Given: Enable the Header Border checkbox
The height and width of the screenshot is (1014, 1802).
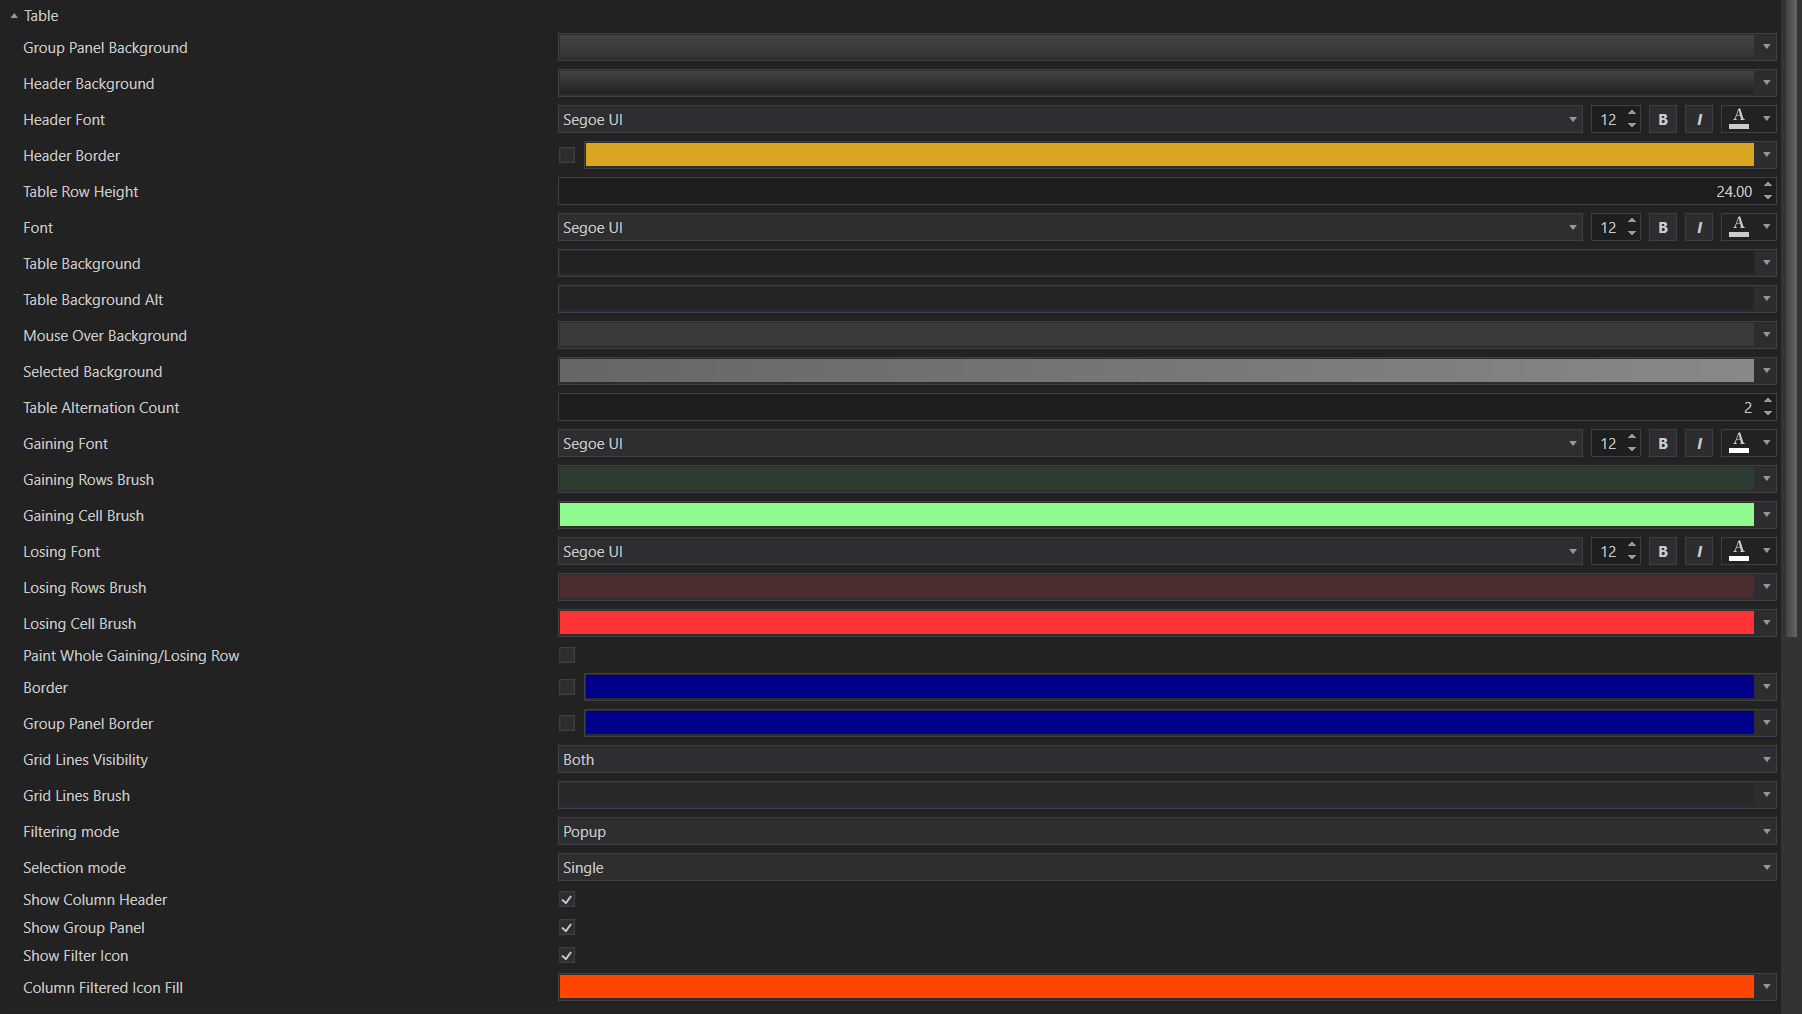Looking at the screenshot, I should click(567, 156).
